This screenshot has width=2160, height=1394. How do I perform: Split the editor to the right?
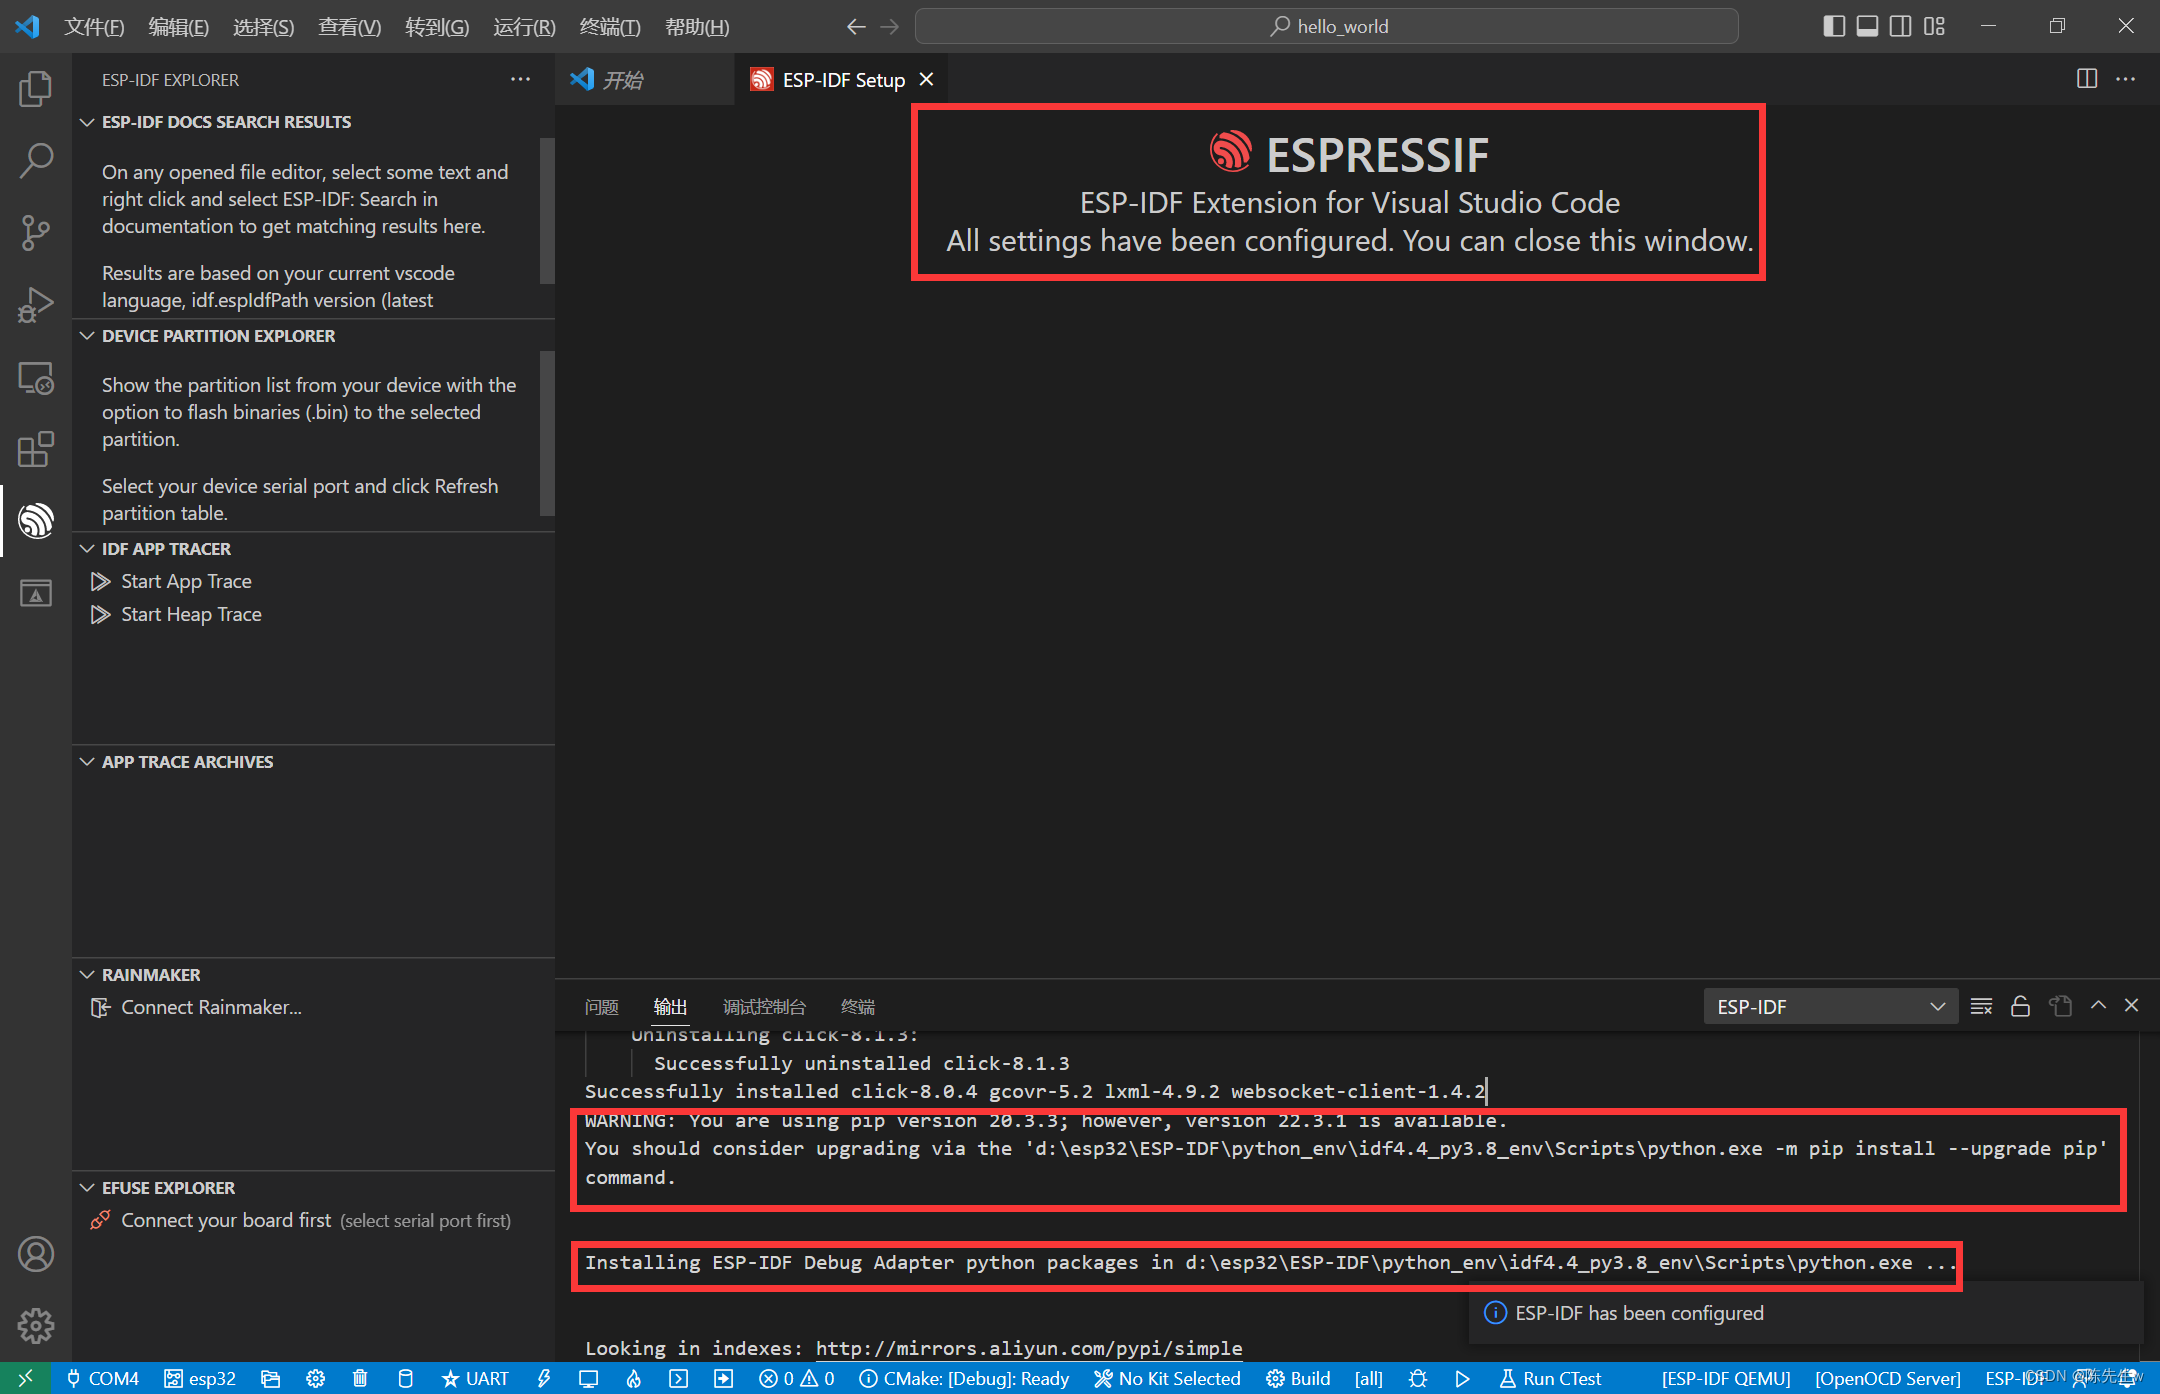[x=2087, y=78]
